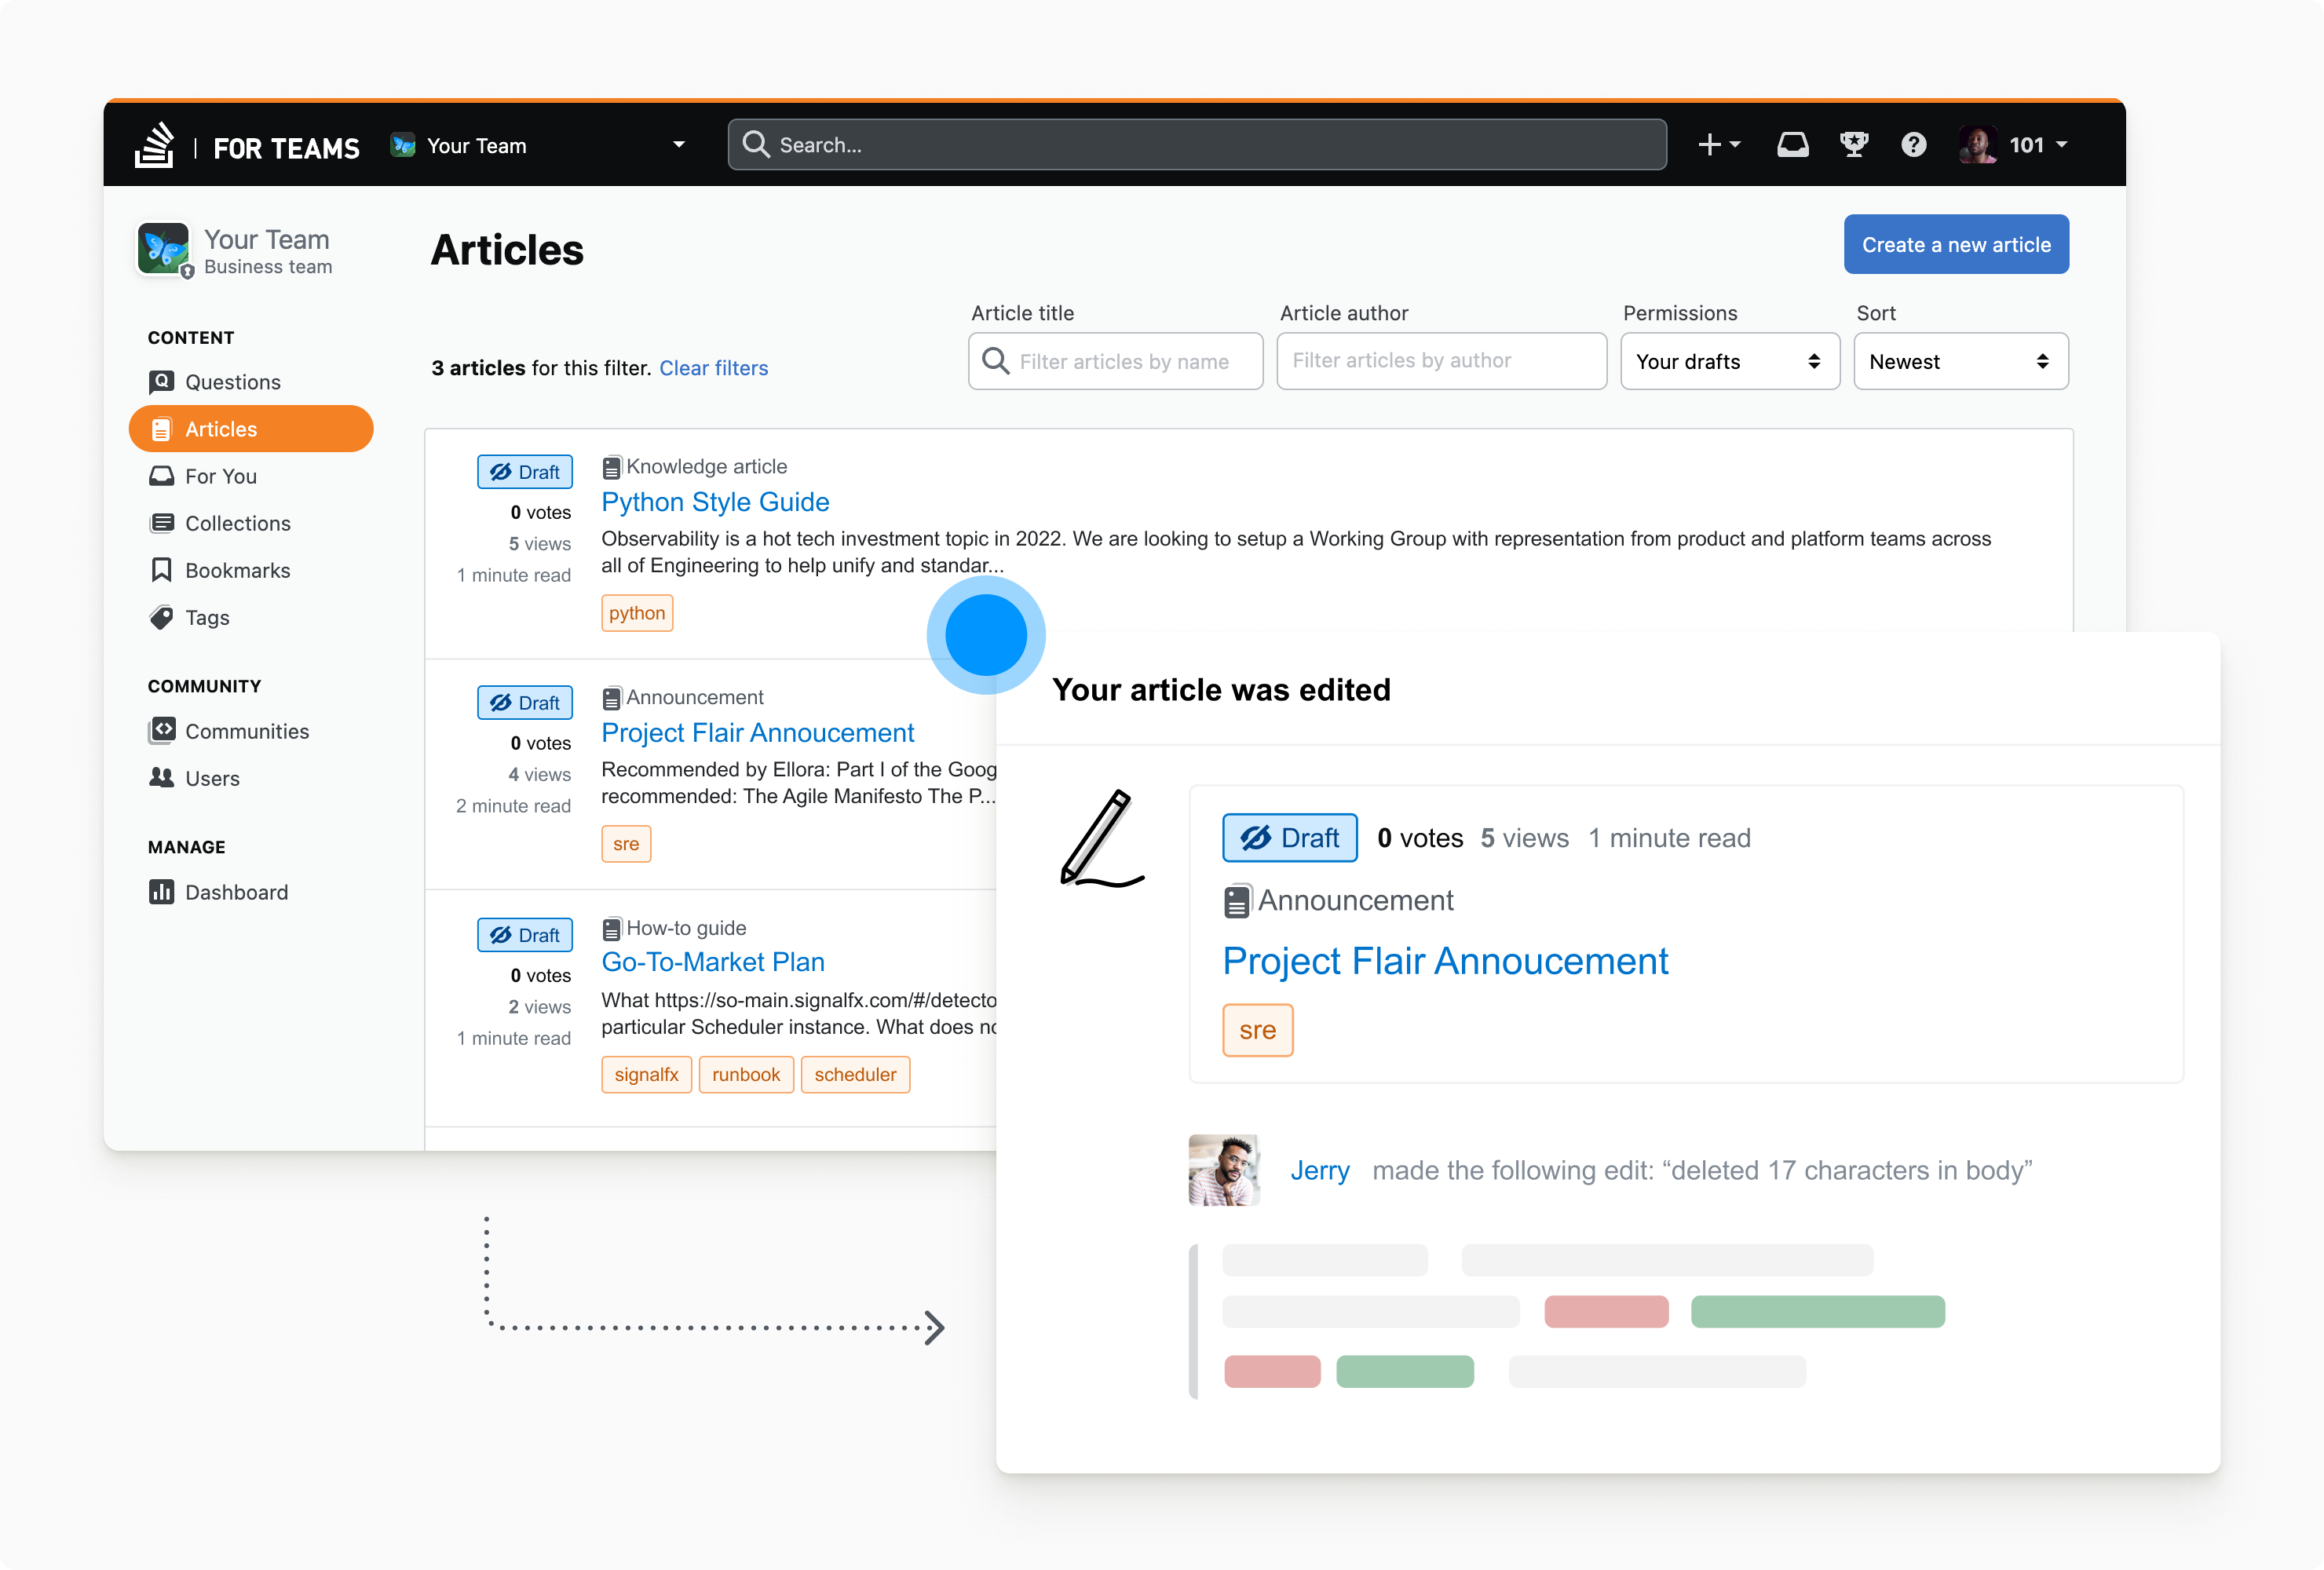
Task: Click the Stack Overflow logo icon
Action: [x=155, y=146]
